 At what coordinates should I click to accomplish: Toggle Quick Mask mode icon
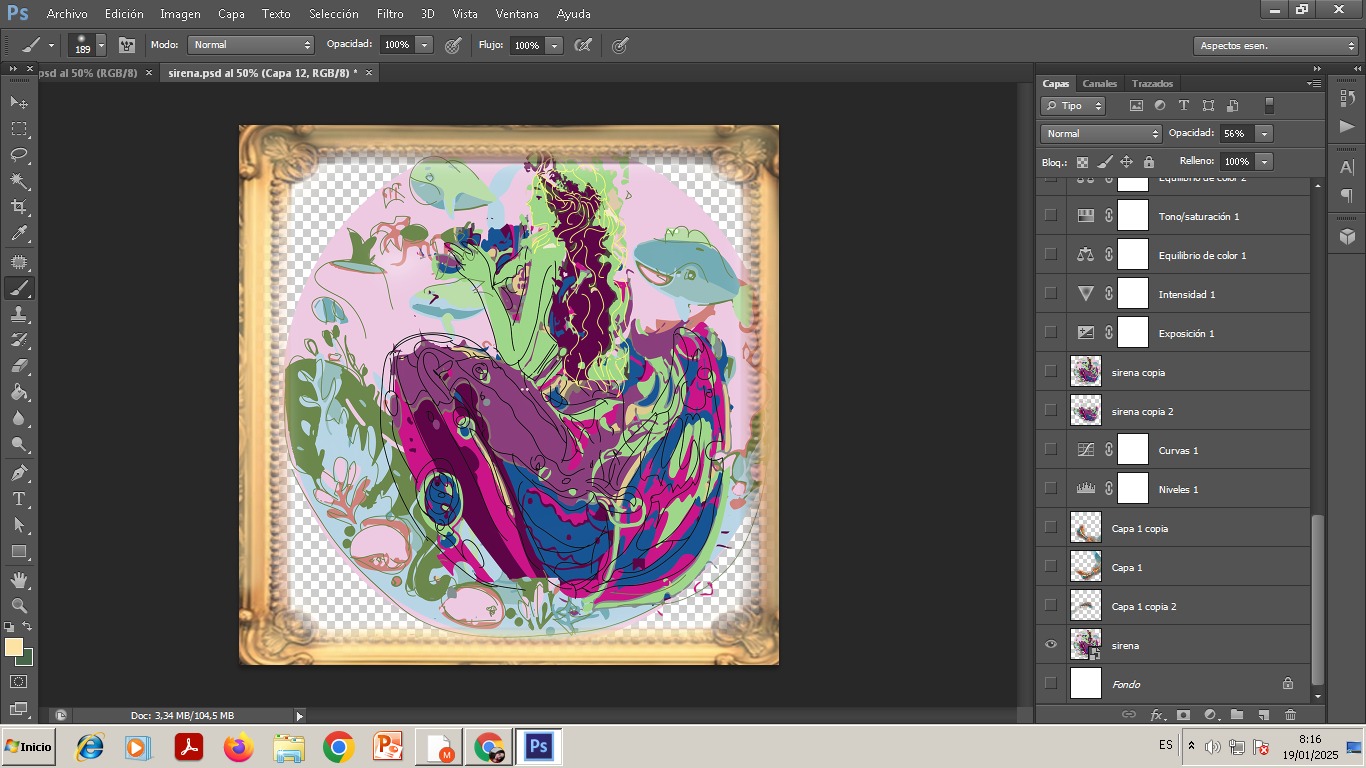point(19,682)
